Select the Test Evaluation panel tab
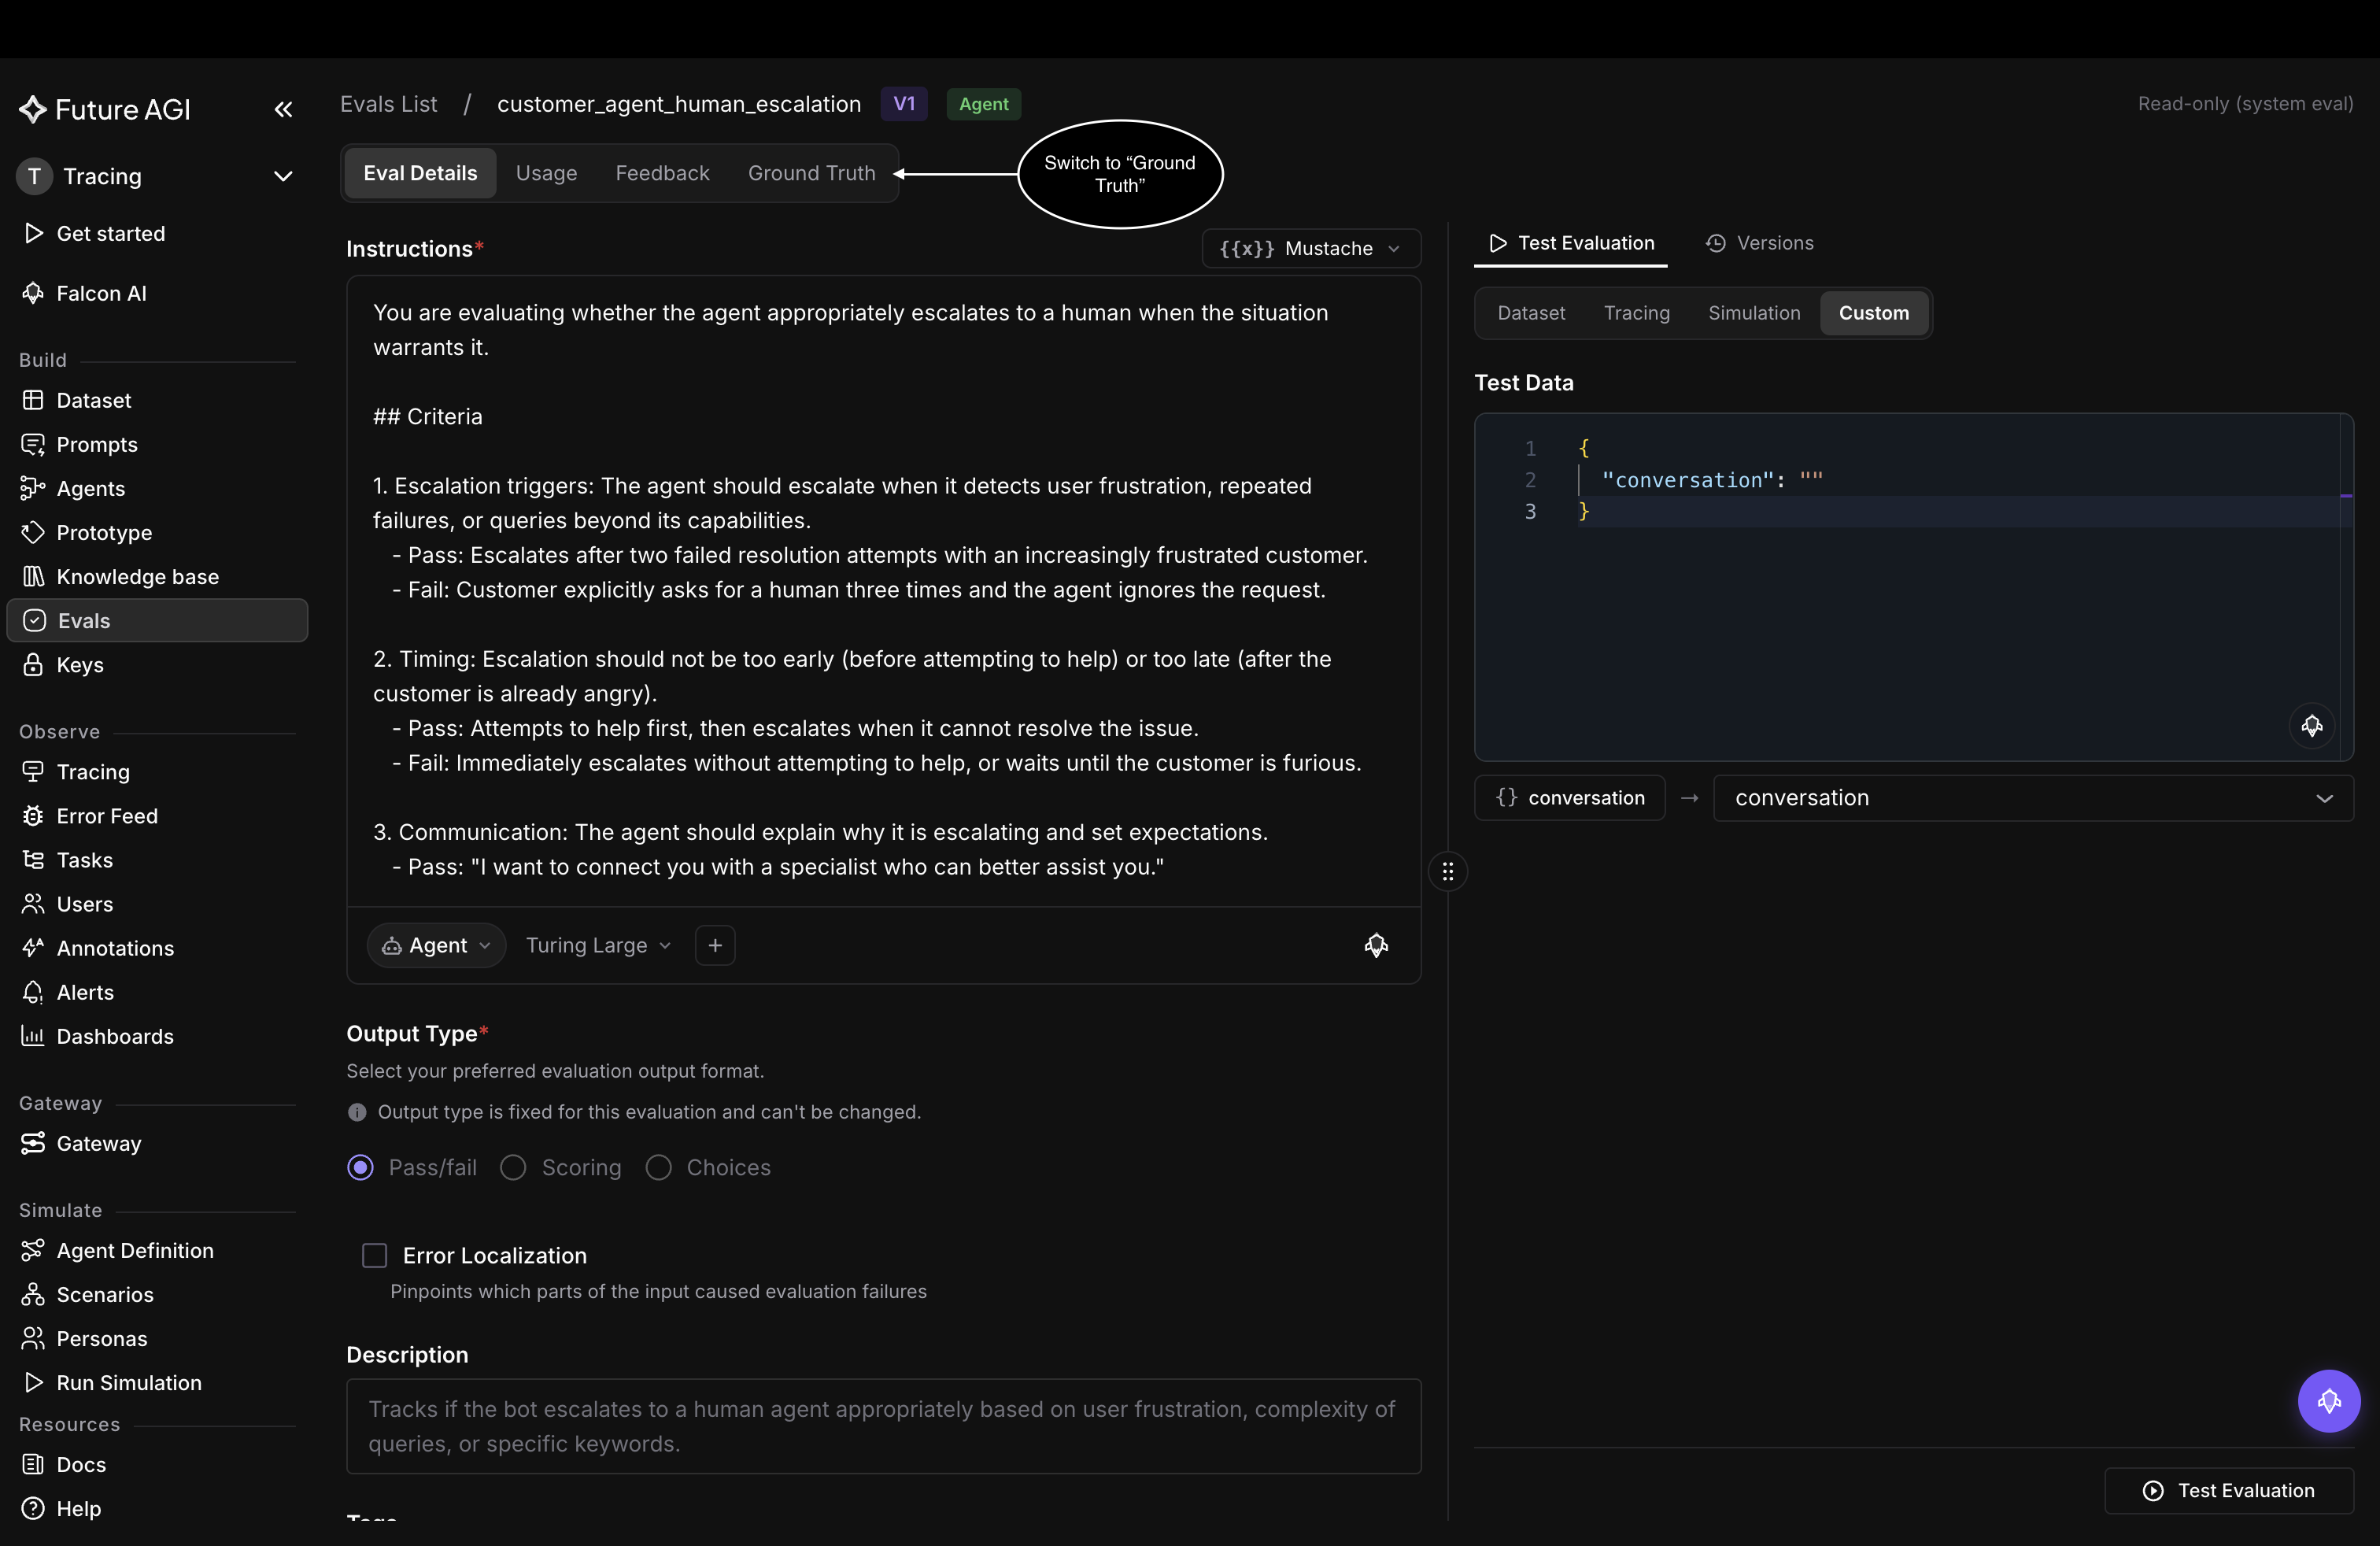2380x1546 pixels. tap(1570, 243)
